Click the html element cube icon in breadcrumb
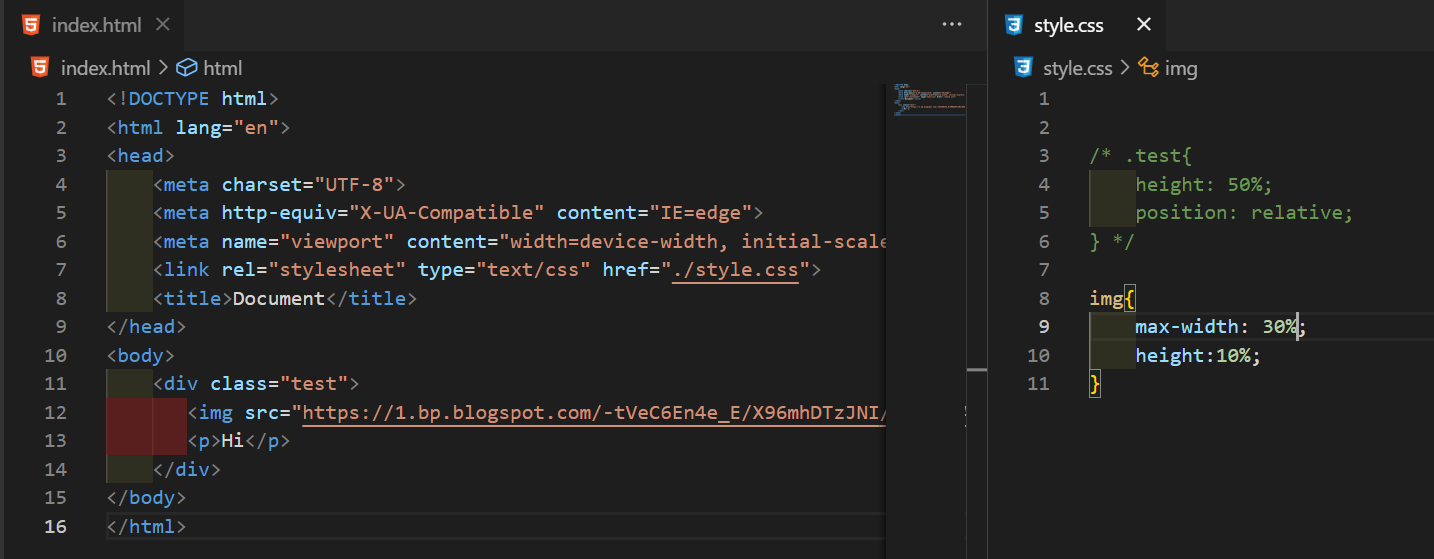The height and width of the screenshot is (559, 1434). coord(185,68)
